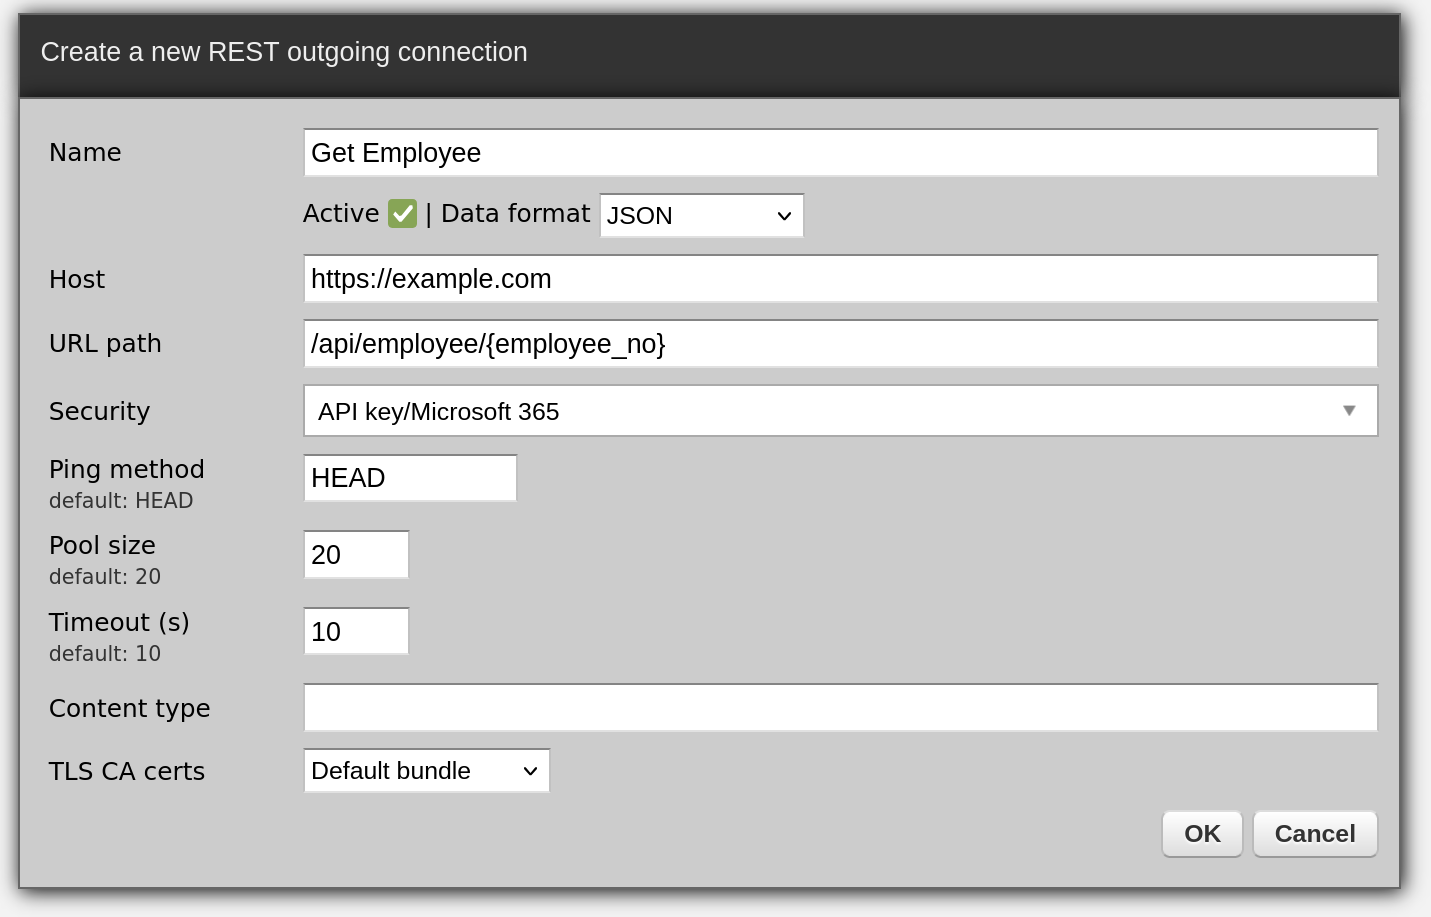Focus the Host text field
This screenshot has width=1431, height=917.
point(840,279)
